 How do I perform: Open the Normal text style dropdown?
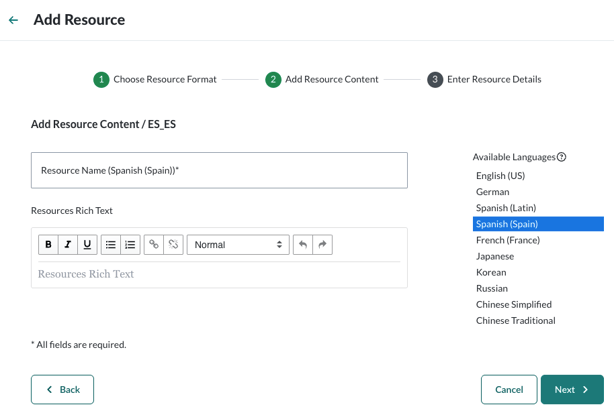(238, 245)
